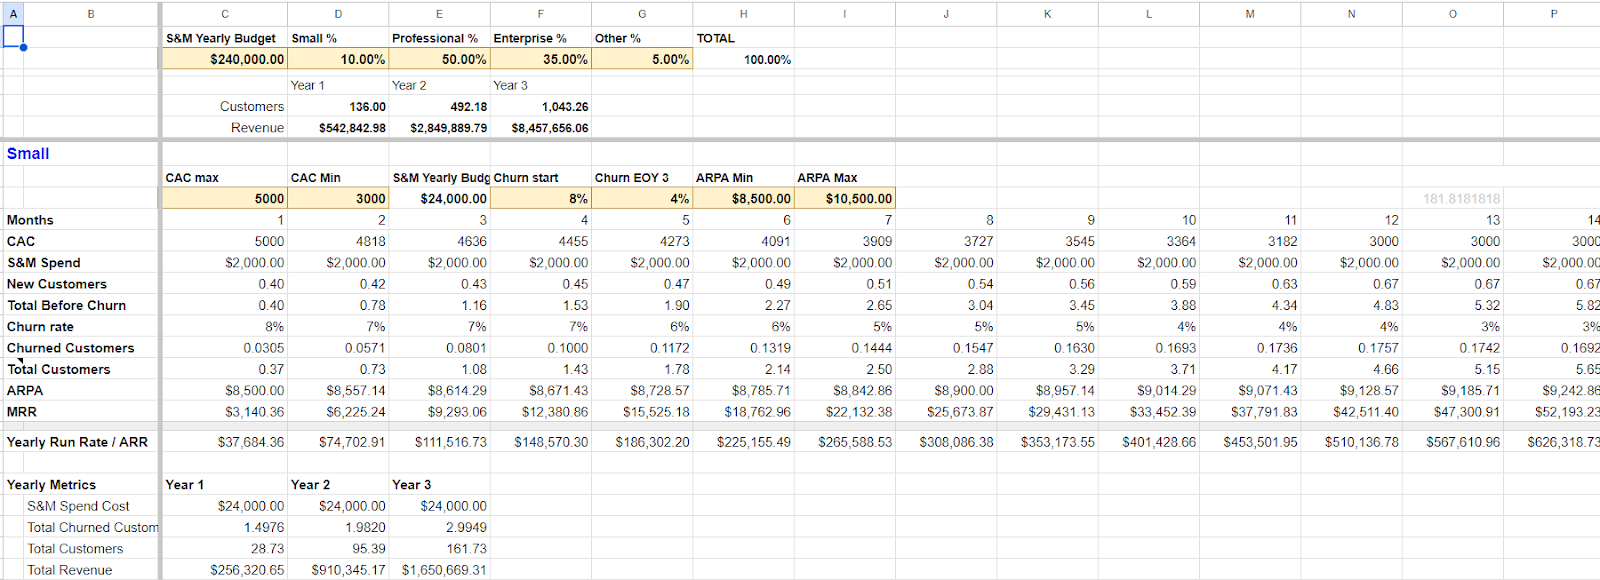Select the 95.39 Total Customers cell

(x=338, y=548)
